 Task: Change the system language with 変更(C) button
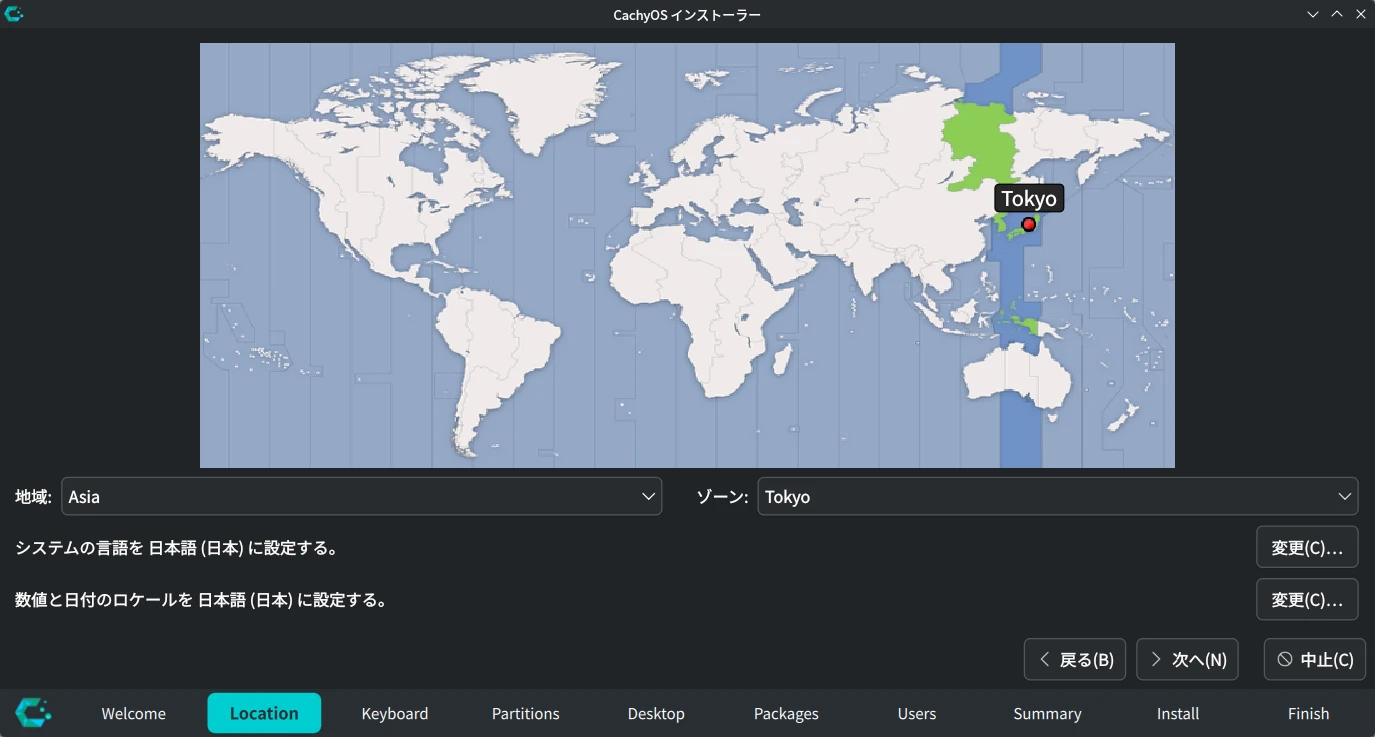[1306, 548]
